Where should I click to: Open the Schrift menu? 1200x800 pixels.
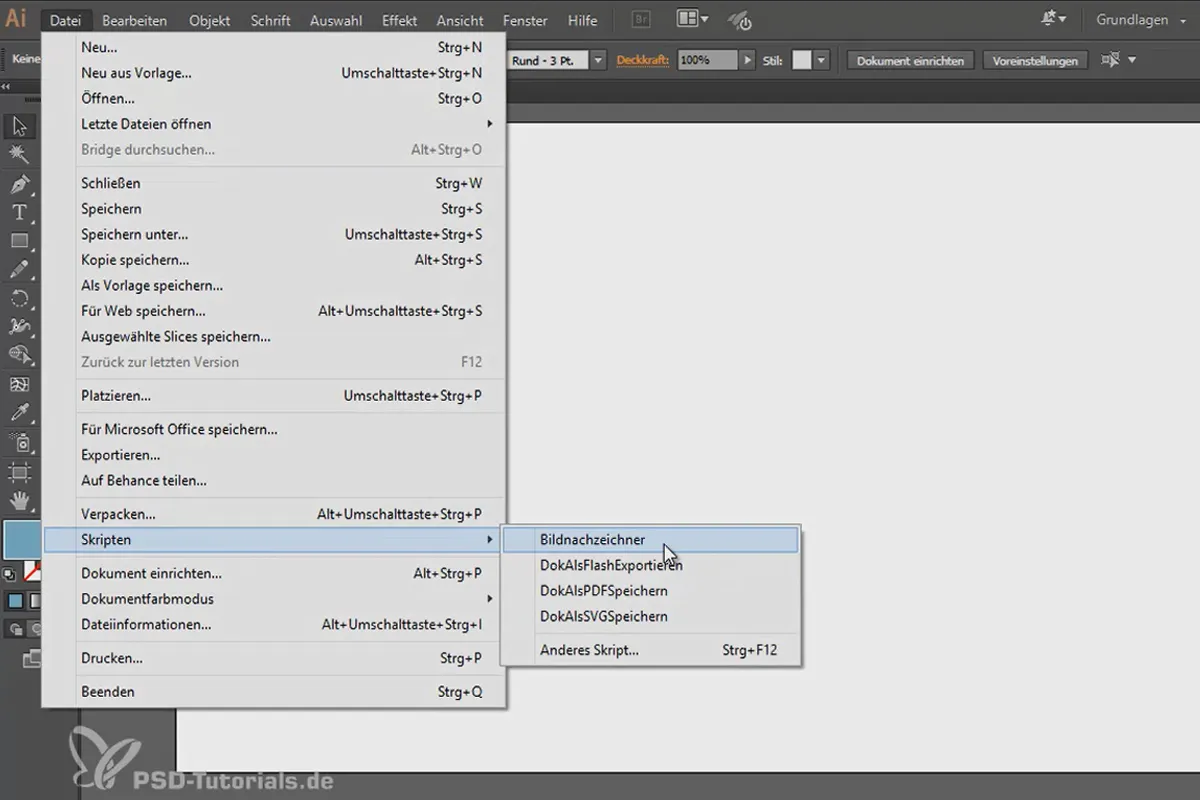[270, 20]
